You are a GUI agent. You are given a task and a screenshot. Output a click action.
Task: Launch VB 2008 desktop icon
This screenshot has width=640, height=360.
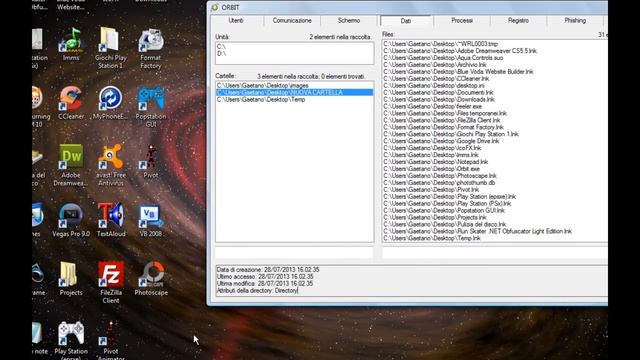(x=151, y=220)
